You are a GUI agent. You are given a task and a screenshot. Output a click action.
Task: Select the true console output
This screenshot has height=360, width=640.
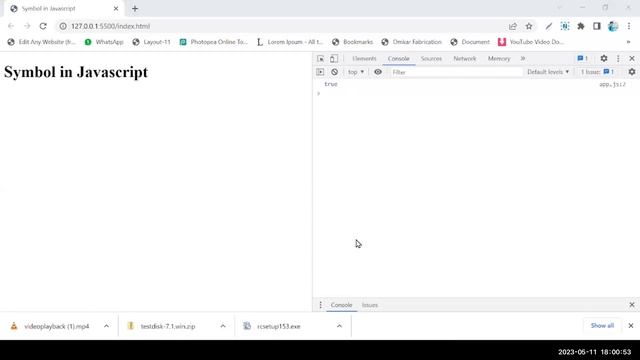coord(331,84)
